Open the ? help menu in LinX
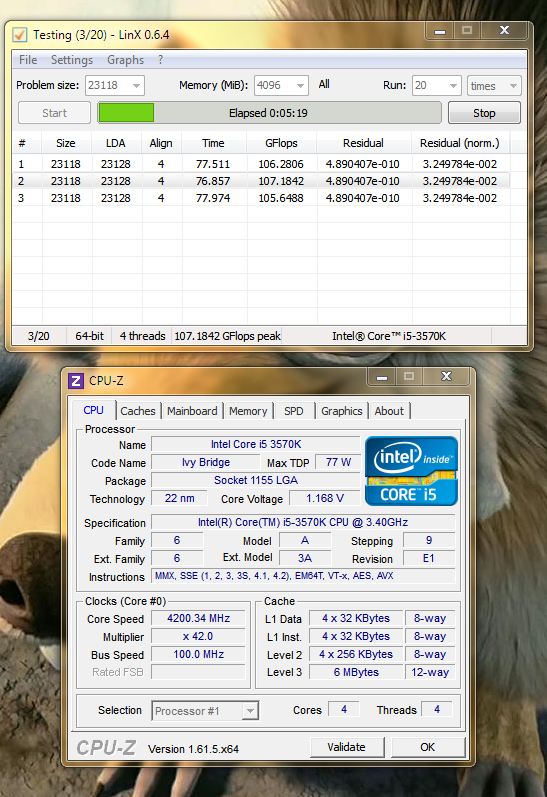The height and width of the screenshot is (797, 547). [161, 60]
